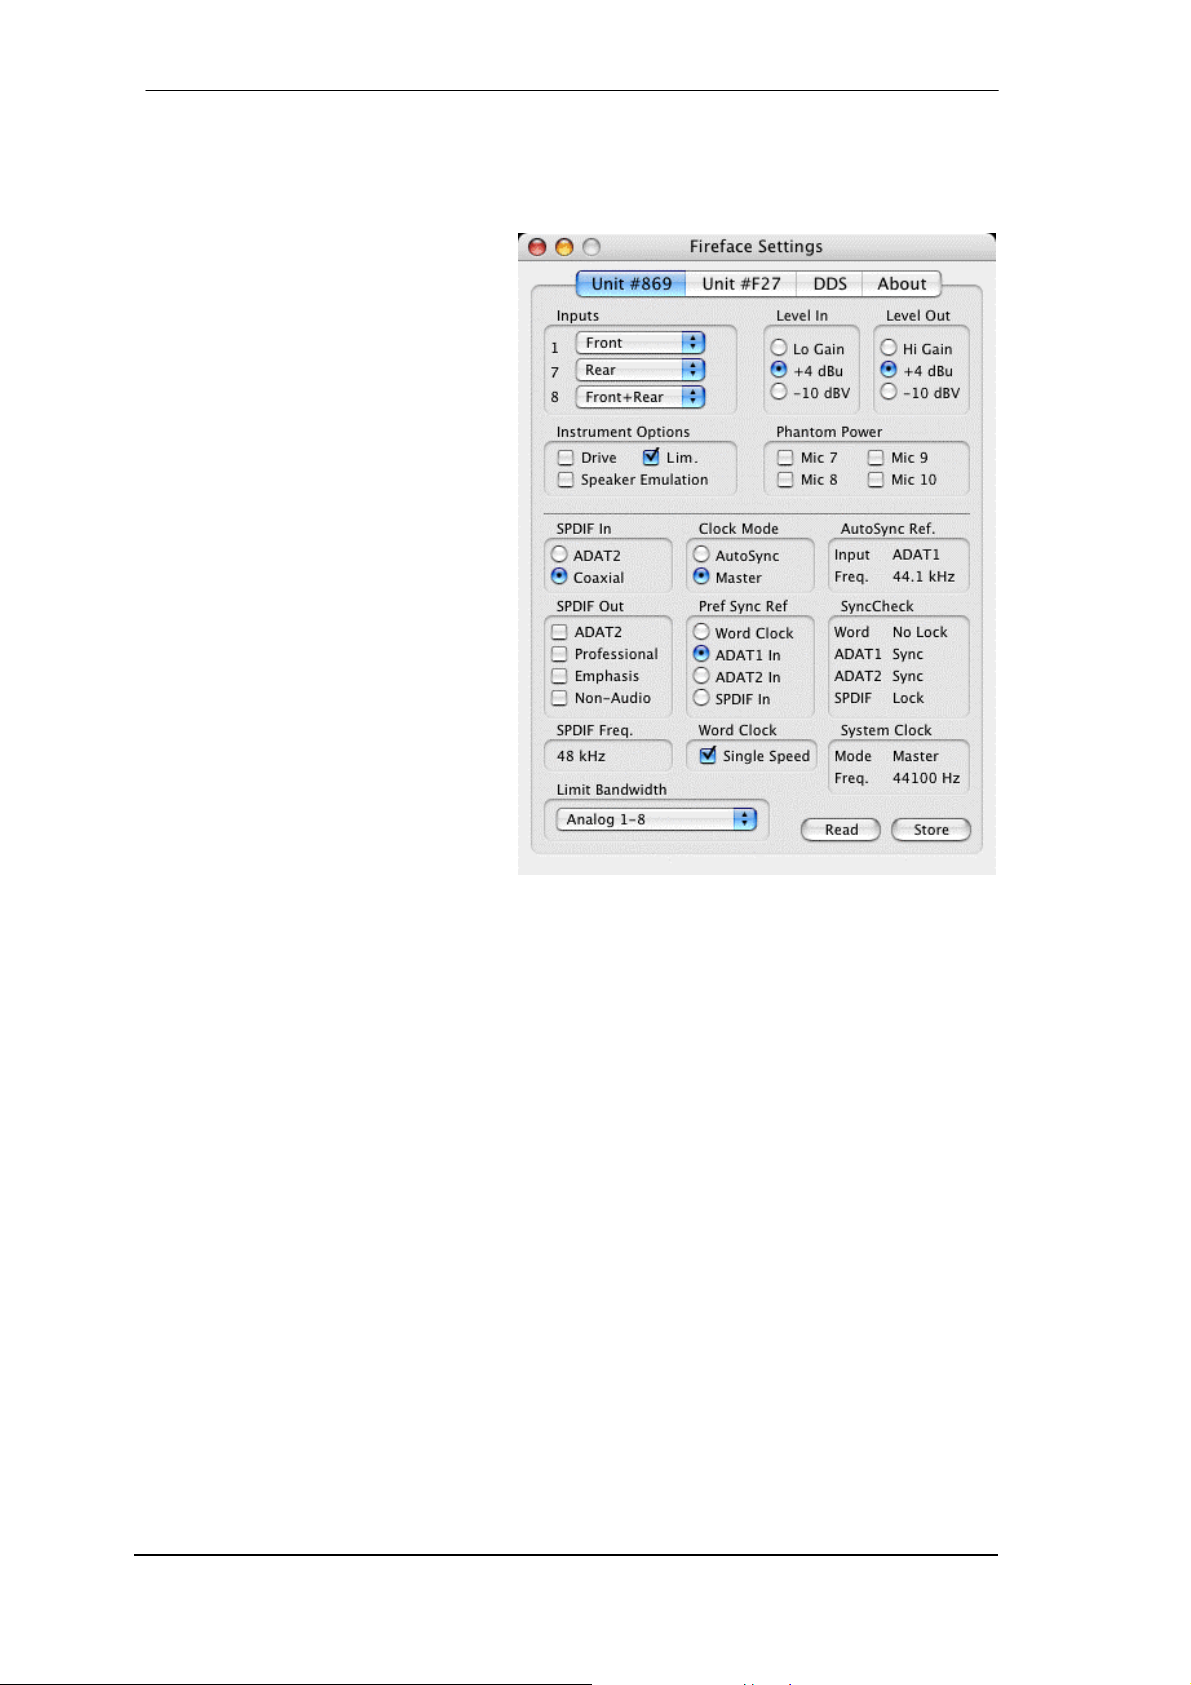1191x1685 pixels.
Task: Select Hi Gain under Level Out
Action: point(888,348)
